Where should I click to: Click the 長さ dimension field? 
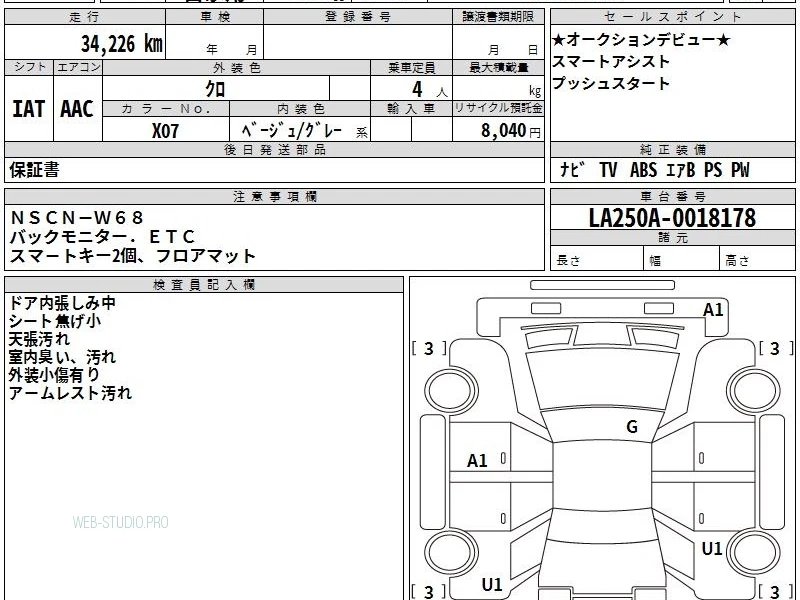[x=597, y=260]
